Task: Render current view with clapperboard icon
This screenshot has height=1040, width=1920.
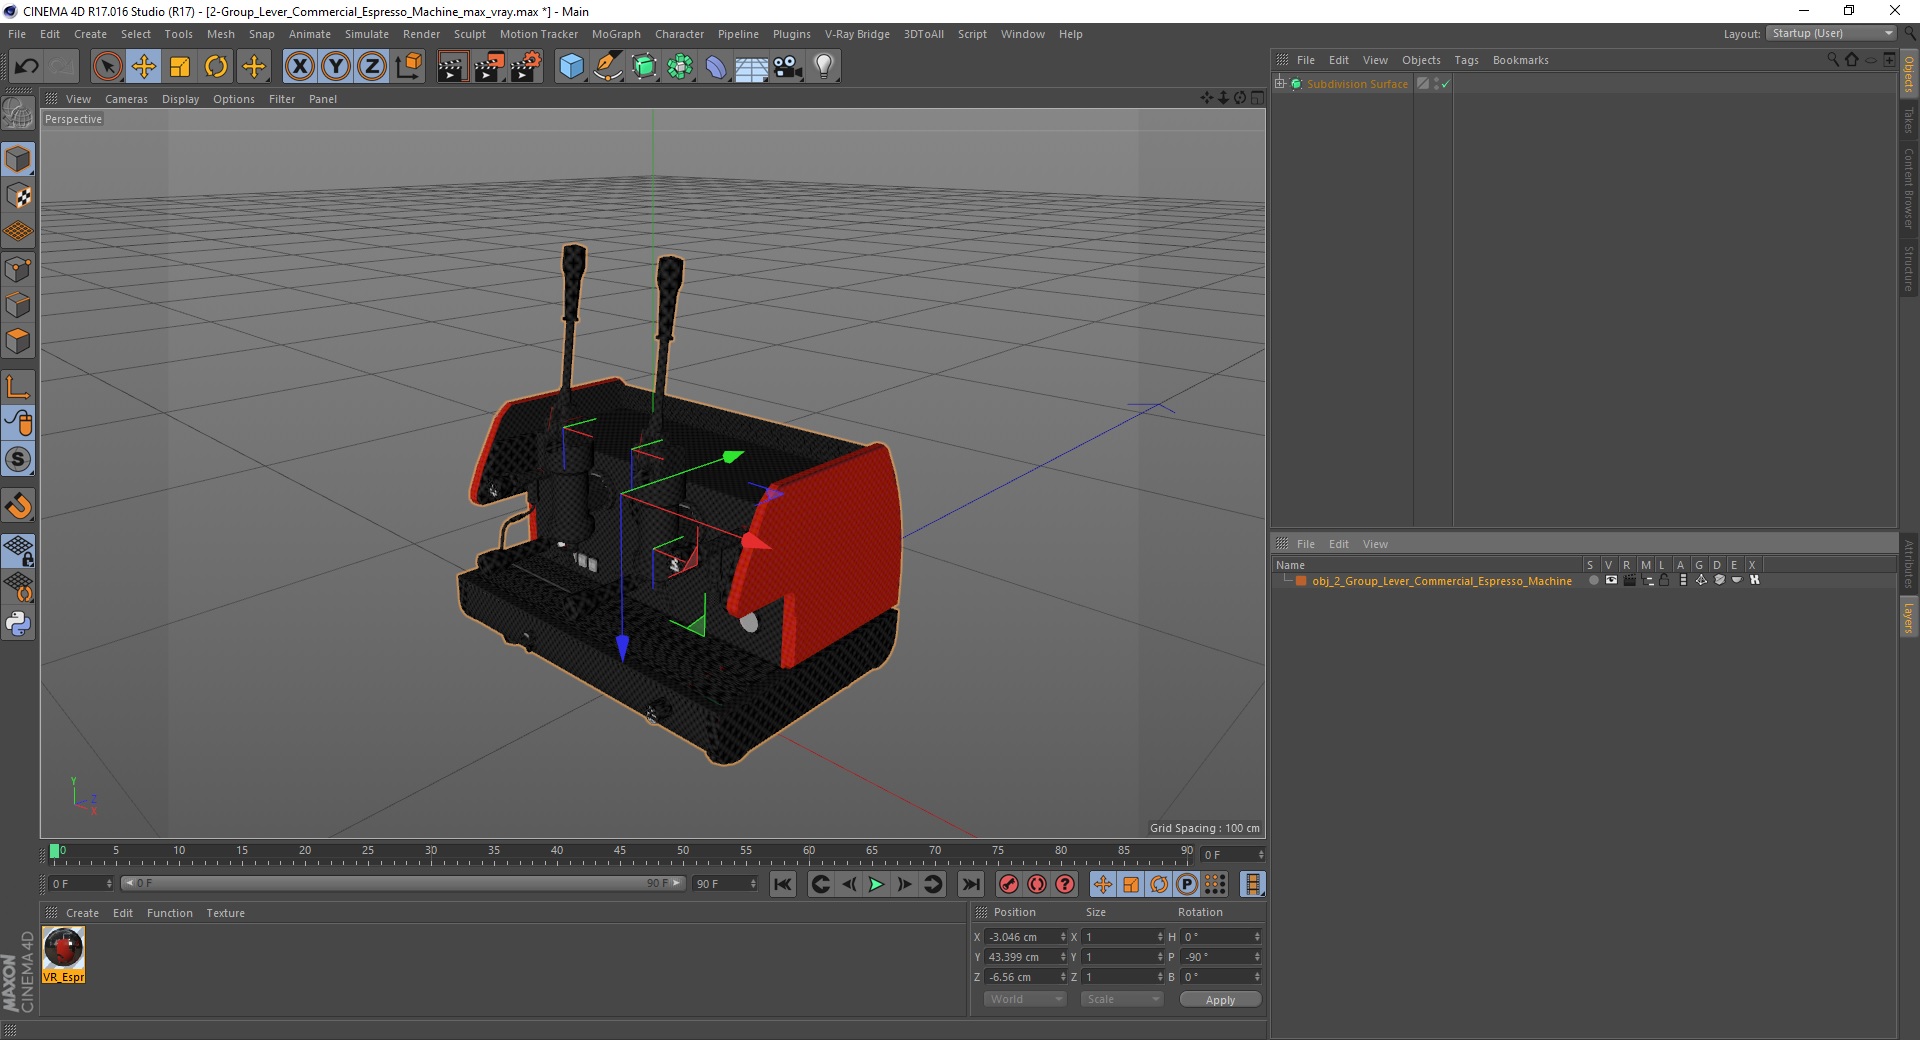Action: pos(452,67)
